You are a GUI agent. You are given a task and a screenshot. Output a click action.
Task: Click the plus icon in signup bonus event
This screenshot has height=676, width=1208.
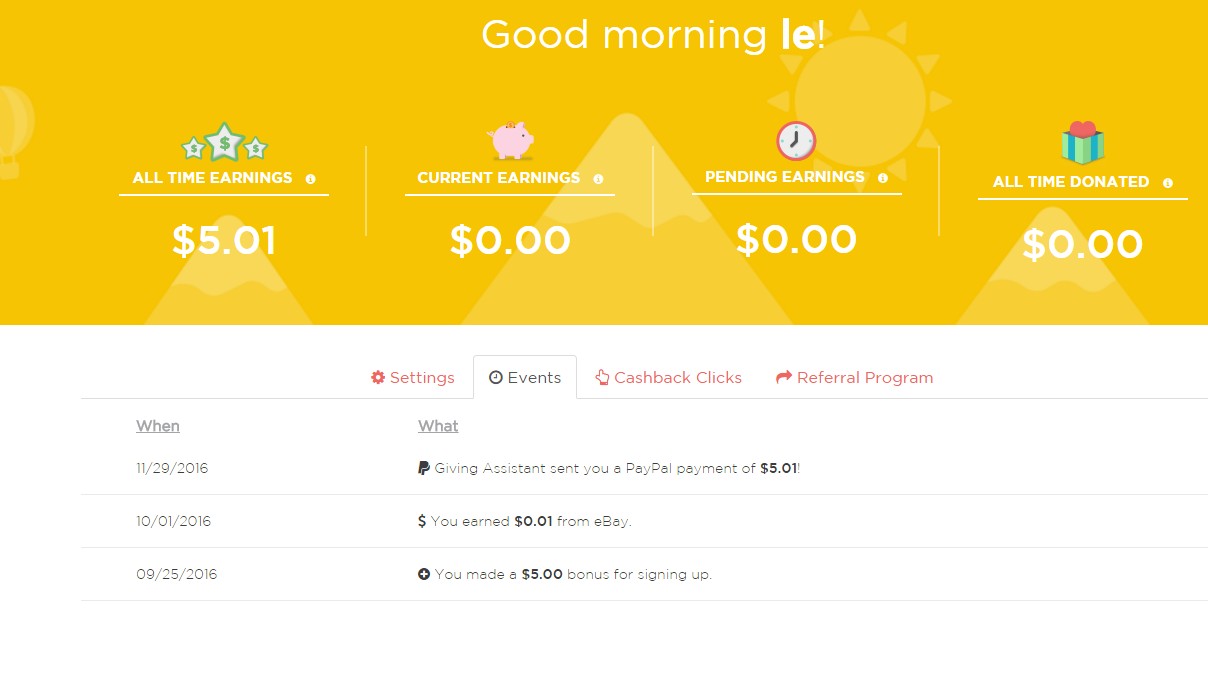[423, 574]
